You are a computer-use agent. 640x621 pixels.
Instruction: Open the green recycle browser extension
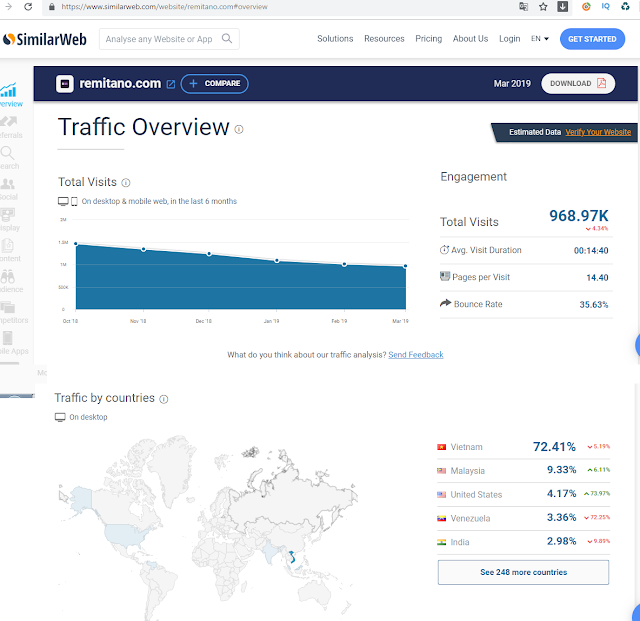click(625, 7)
